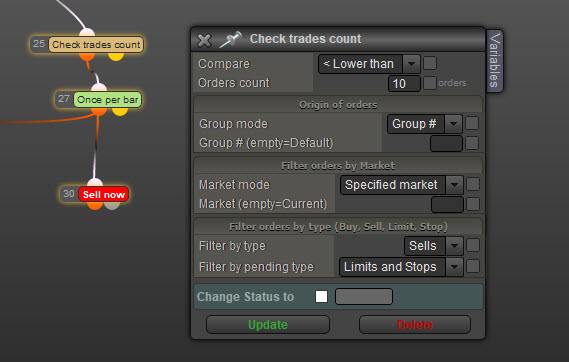Click orange output connector of Check trades count
The height and width of the screenshot is (362, 569).
click(87, 57)
